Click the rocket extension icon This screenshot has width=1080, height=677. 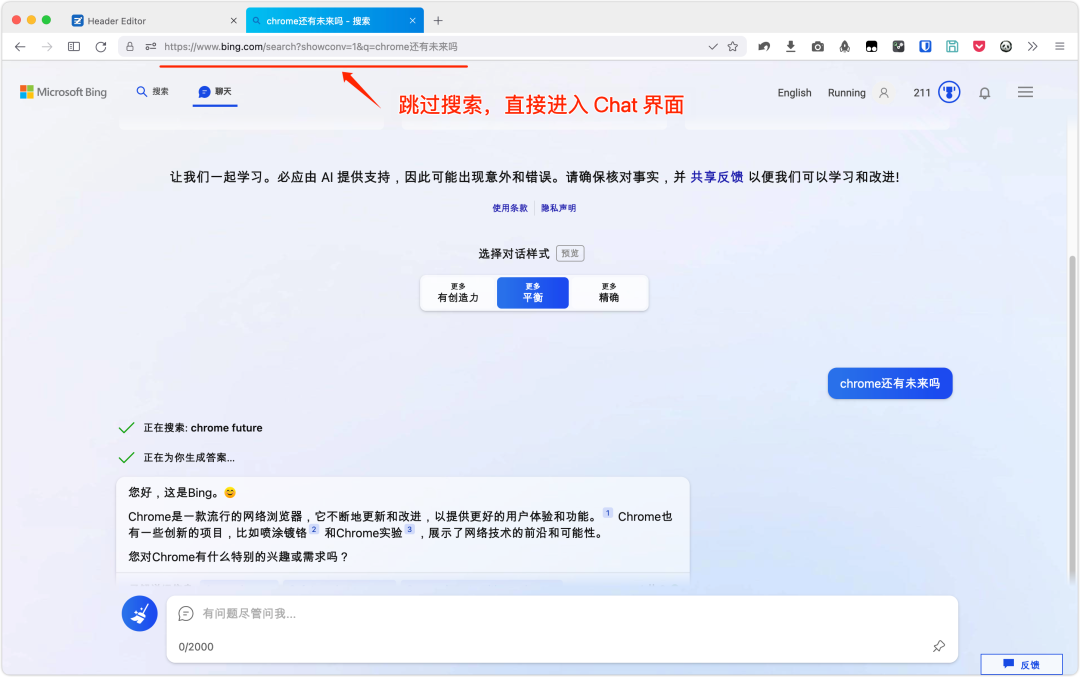(844, 47)
